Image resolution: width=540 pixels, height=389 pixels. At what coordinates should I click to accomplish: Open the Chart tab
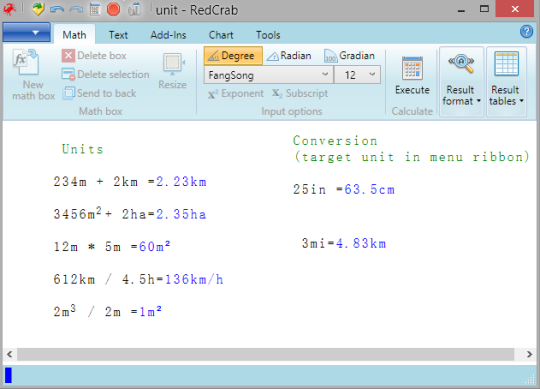(221, 35)
